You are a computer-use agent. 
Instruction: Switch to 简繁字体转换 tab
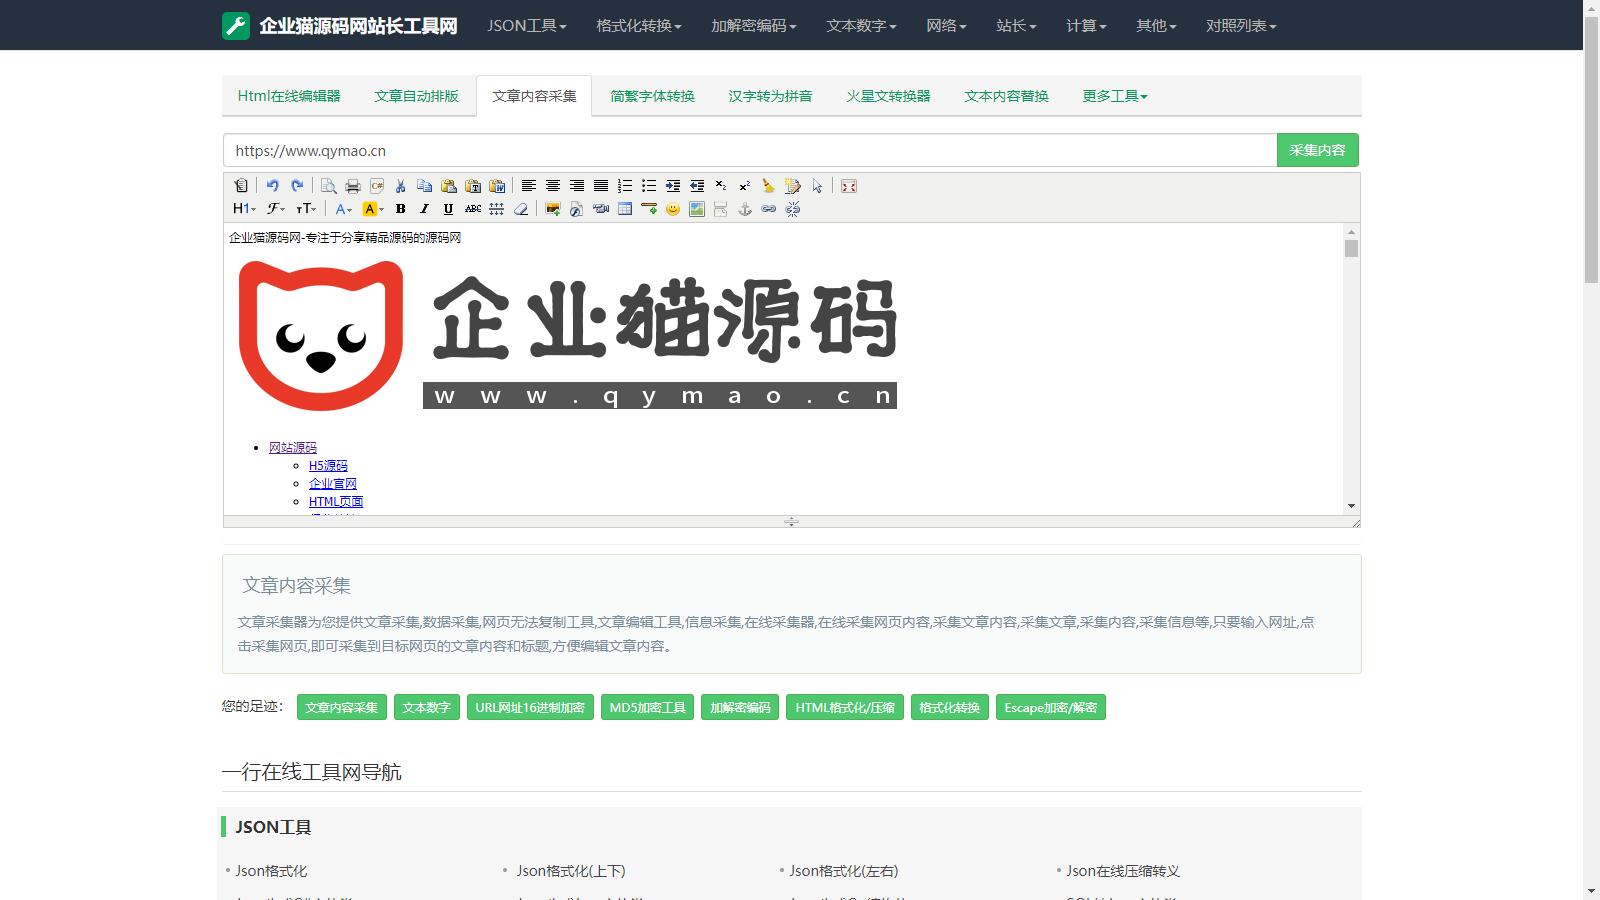click(x=652, y=96)
